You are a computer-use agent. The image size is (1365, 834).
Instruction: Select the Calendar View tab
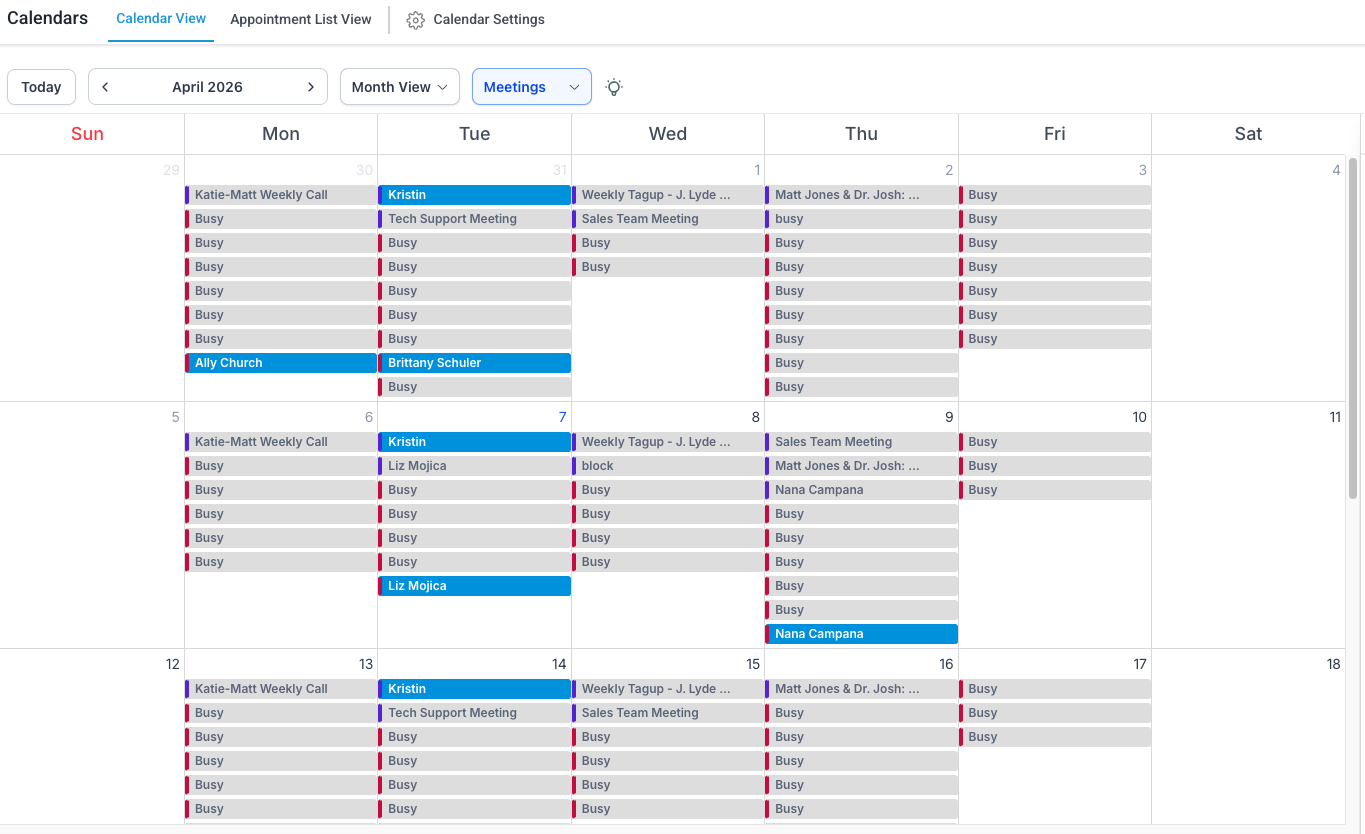[160, 18]
